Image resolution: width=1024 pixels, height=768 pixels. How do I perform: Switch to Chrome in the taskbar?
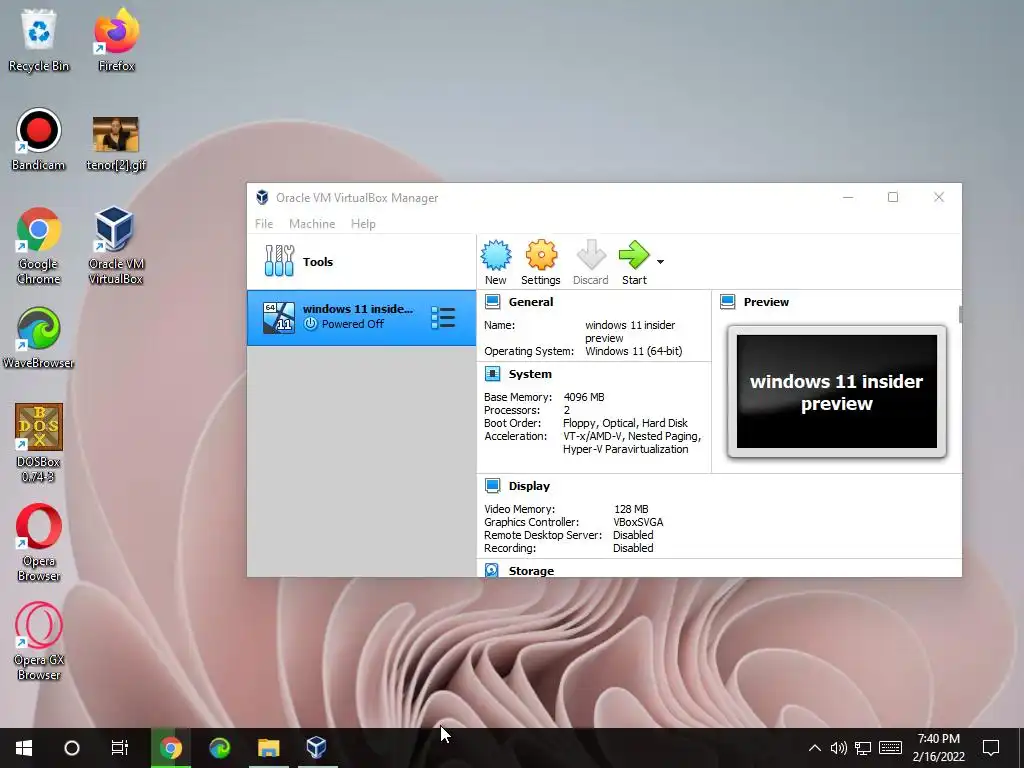(x=170, y=748)
